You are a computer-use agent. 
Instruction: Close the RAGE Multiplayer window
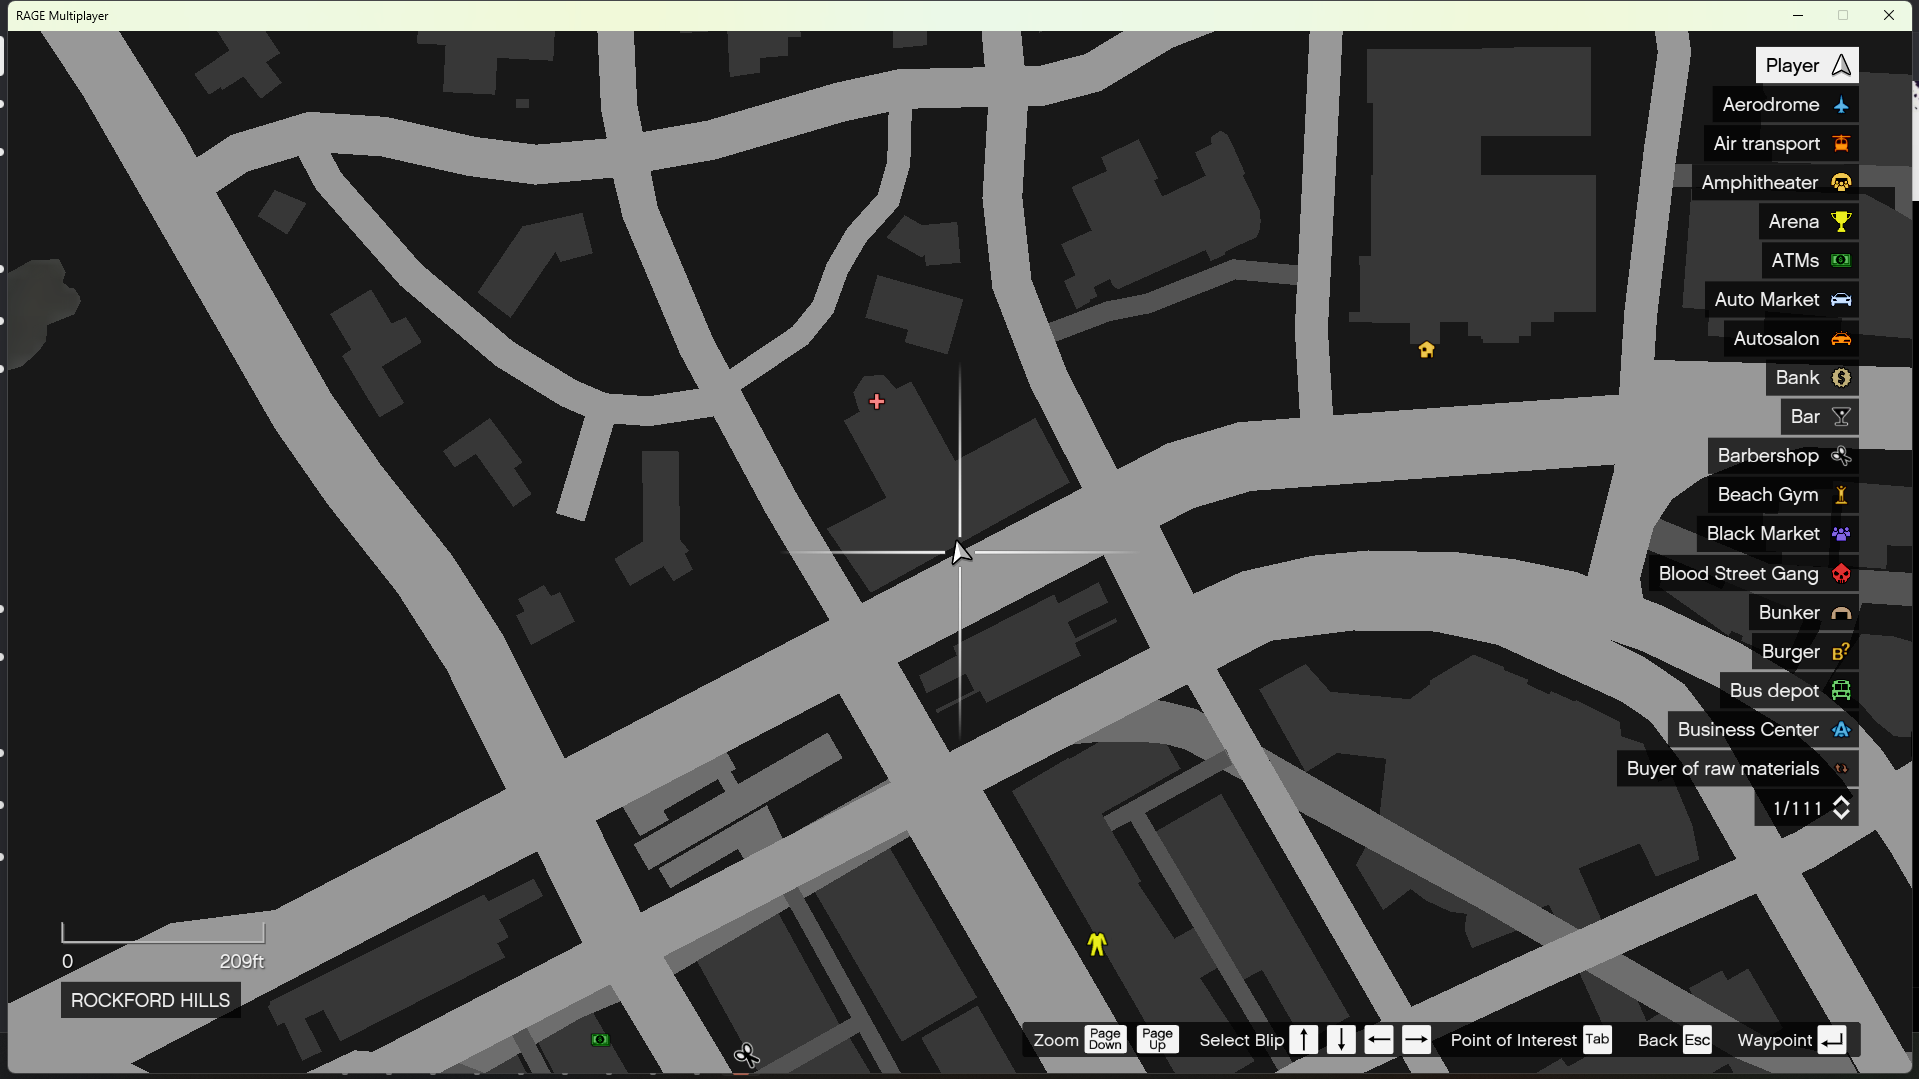click(1889, 15)
